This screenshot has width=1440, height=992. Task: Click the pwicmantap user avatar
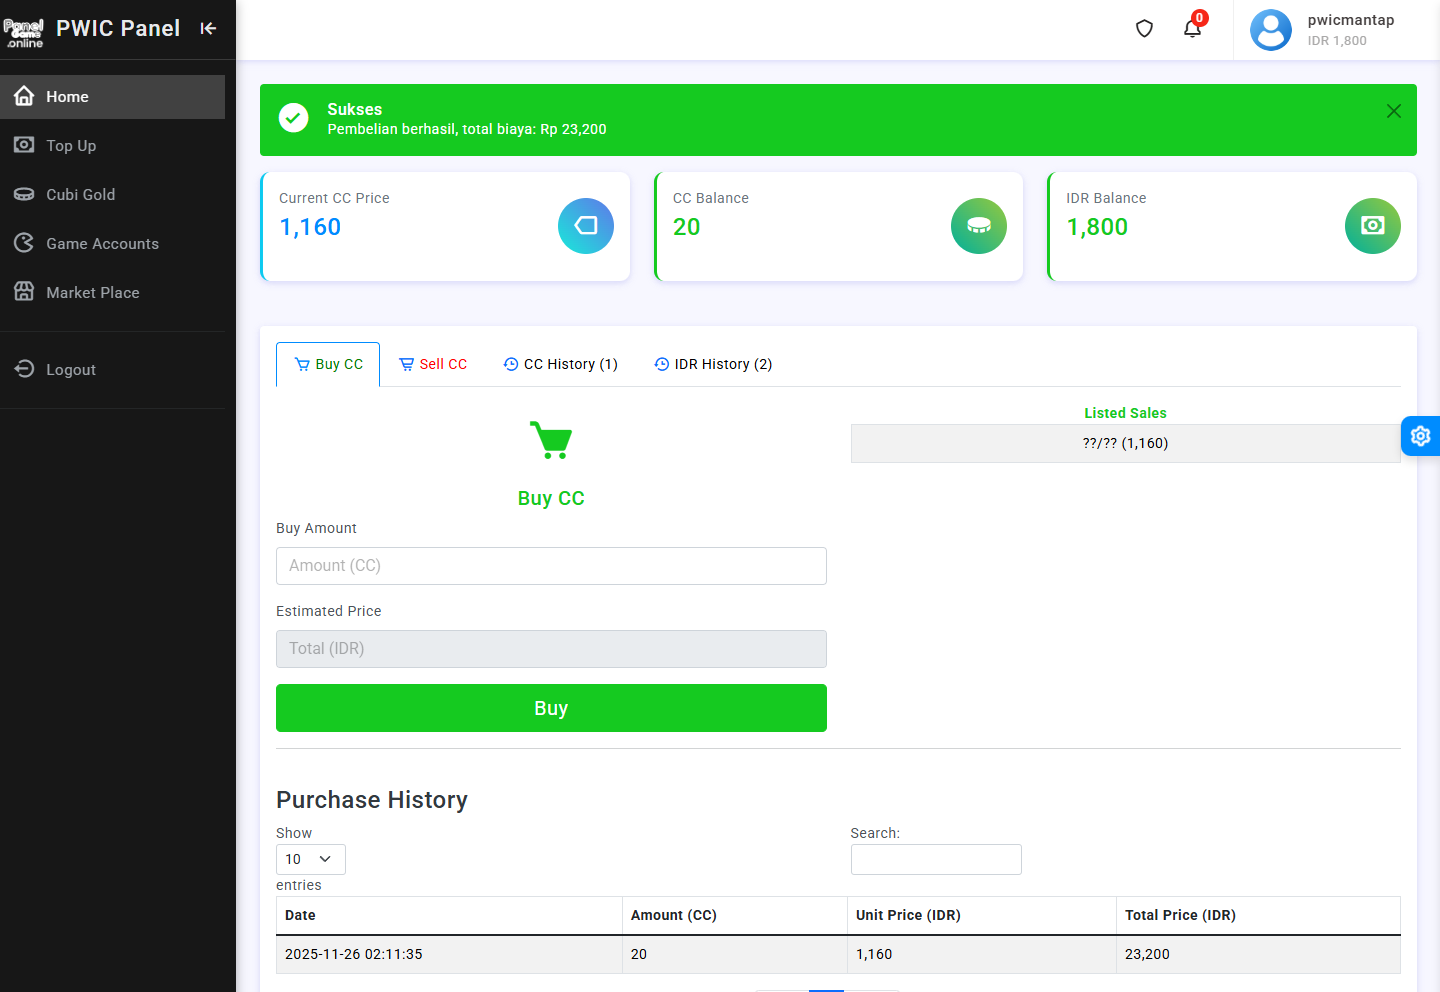click(x=1271, y=30)
